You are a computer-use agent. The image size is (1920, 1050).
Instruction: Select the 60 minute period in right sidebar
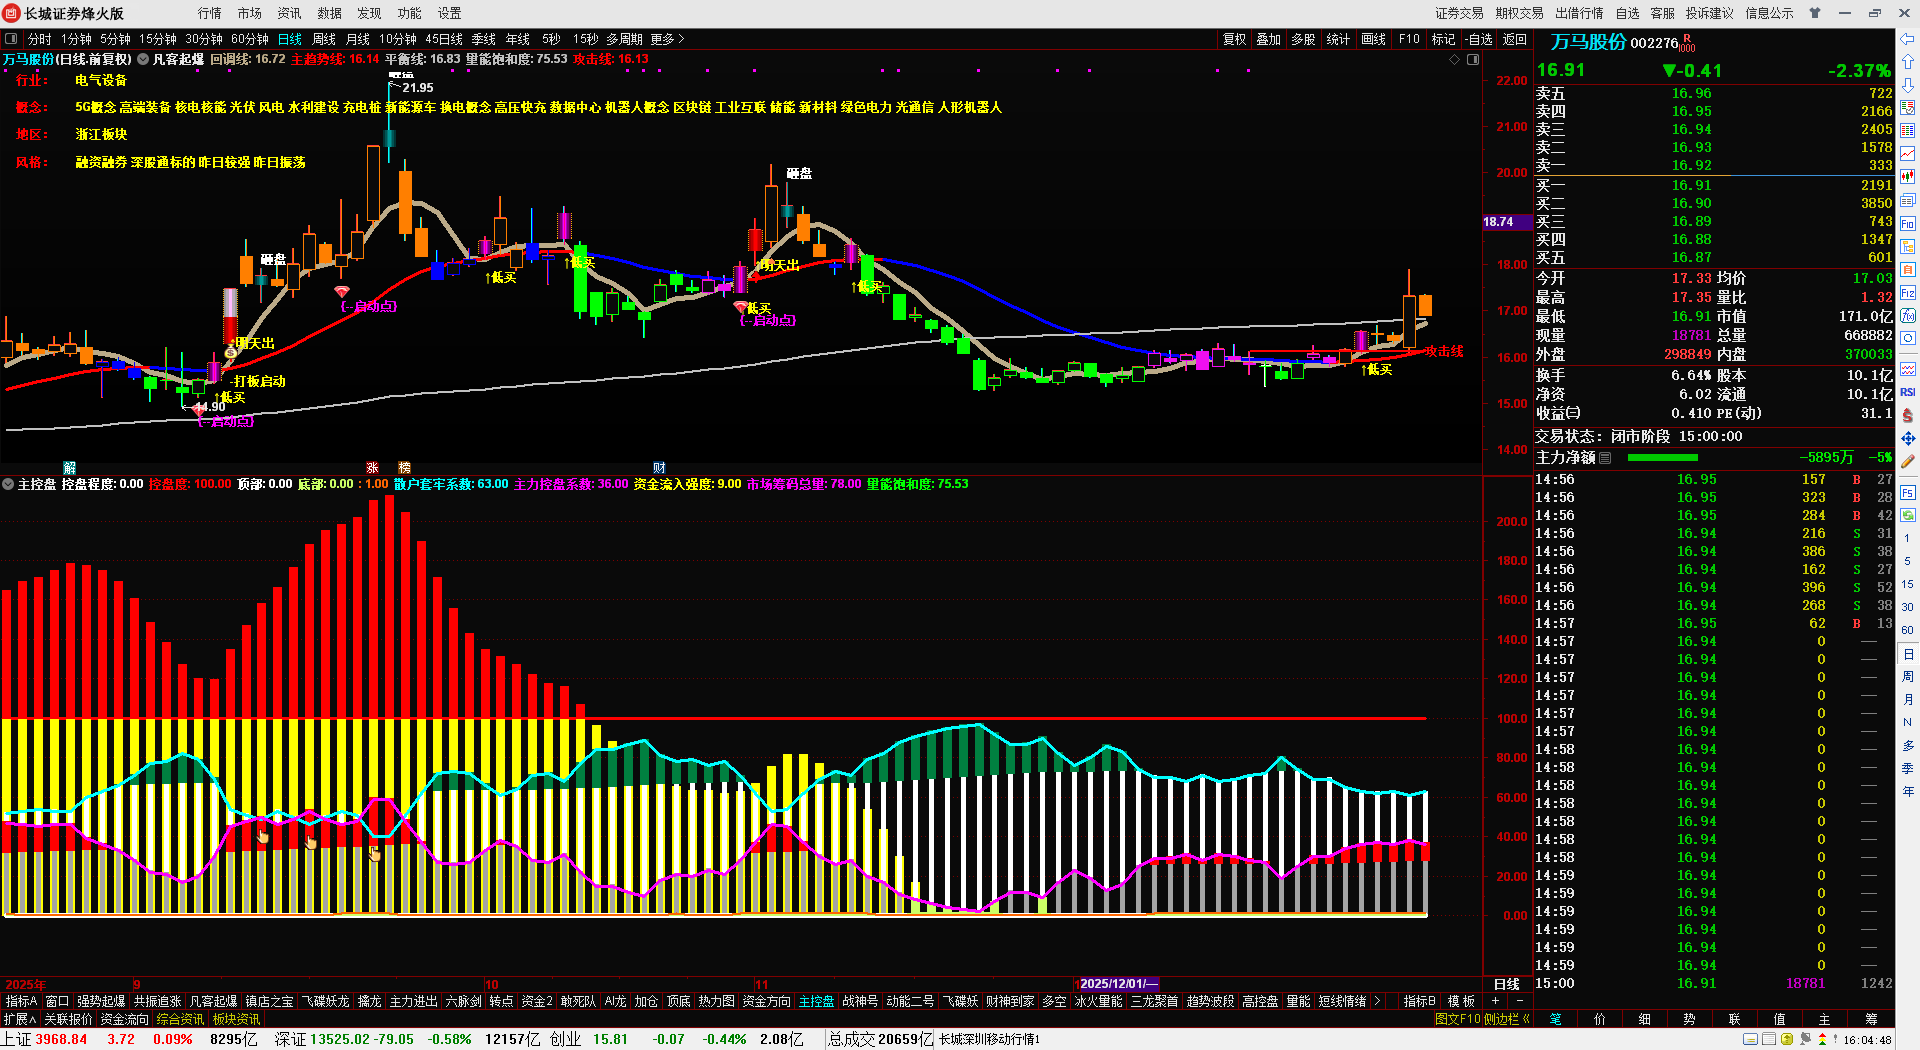[1907, 630]
